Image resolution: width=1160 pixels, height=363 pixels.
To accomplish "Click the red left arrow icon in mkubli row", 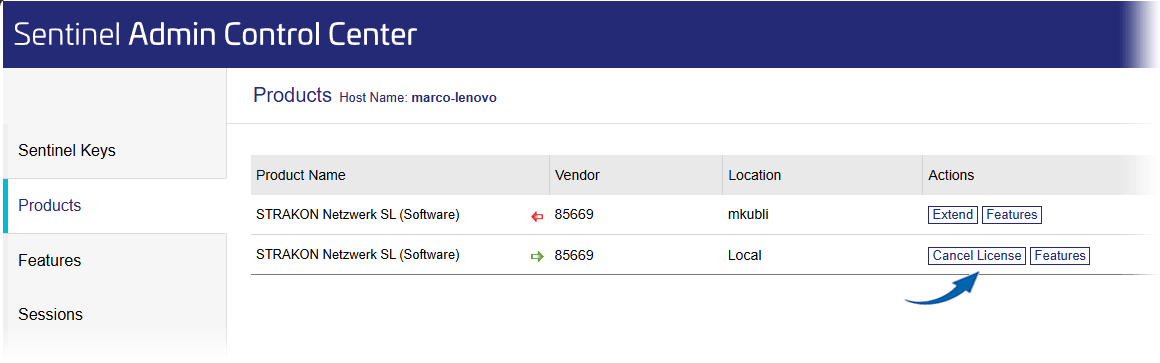I will [538, 216].
